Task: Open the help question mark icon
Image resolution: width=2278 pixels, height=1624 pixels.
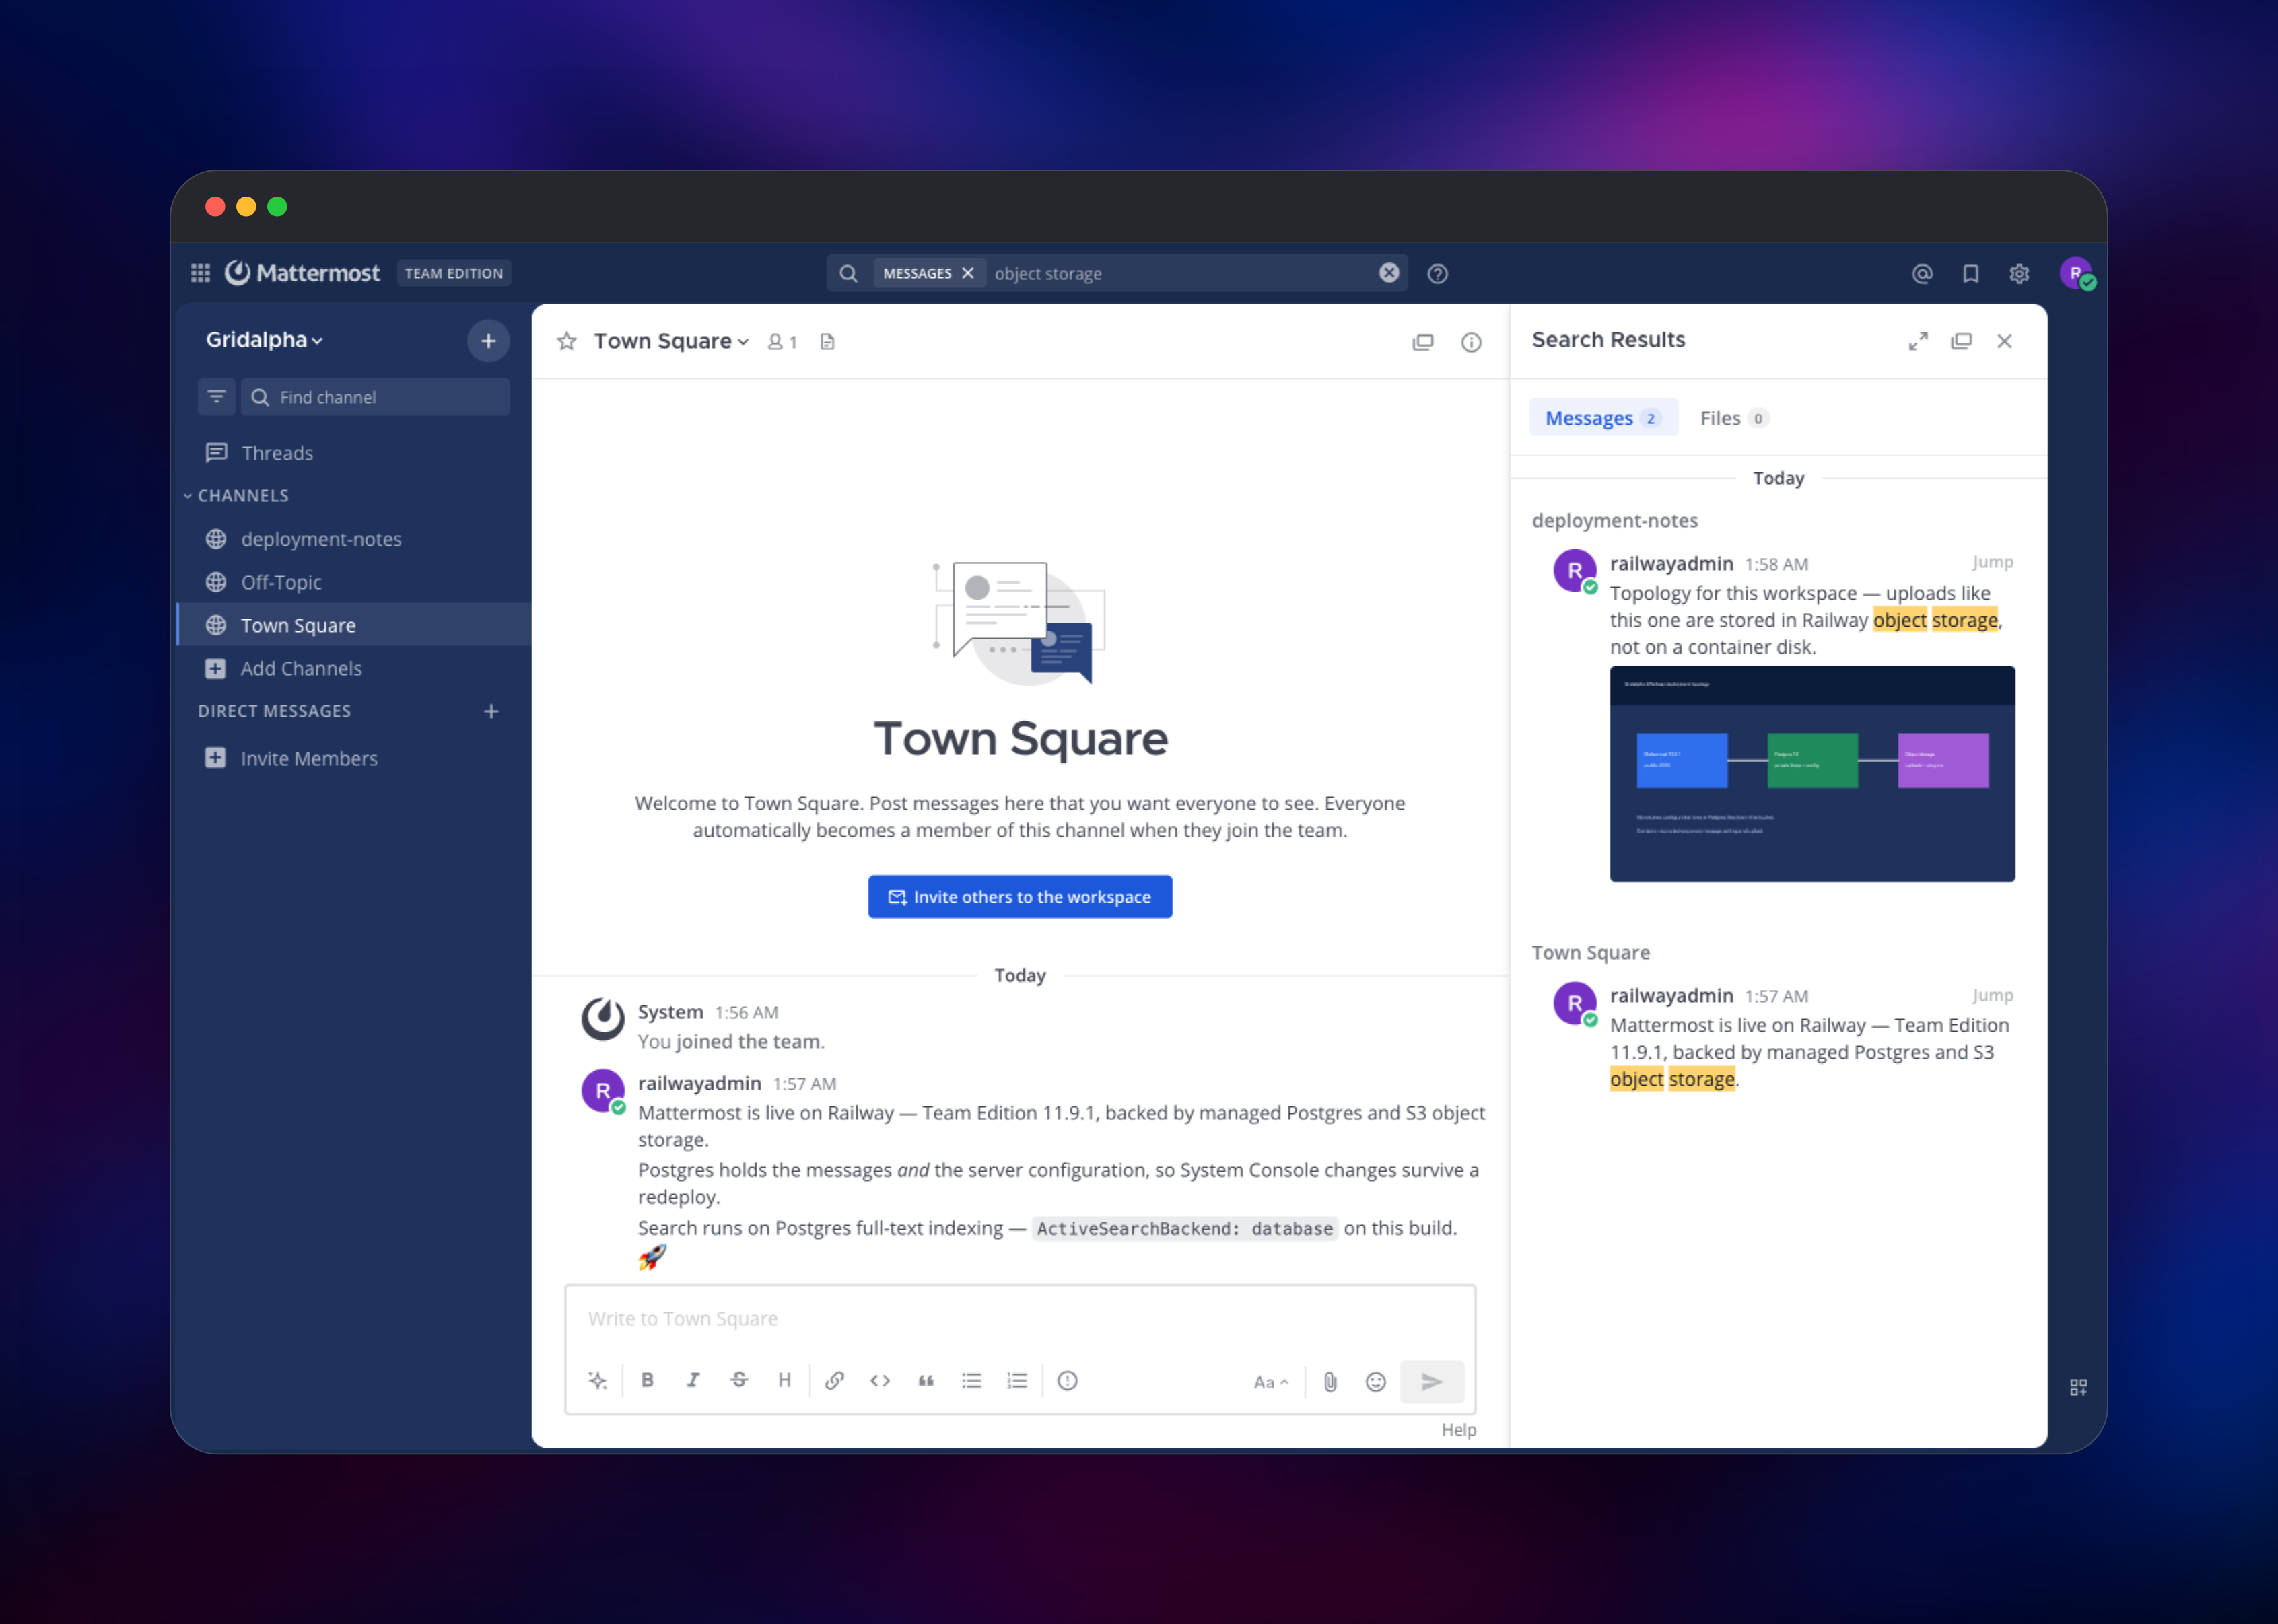Action: tap(1437, 274)
